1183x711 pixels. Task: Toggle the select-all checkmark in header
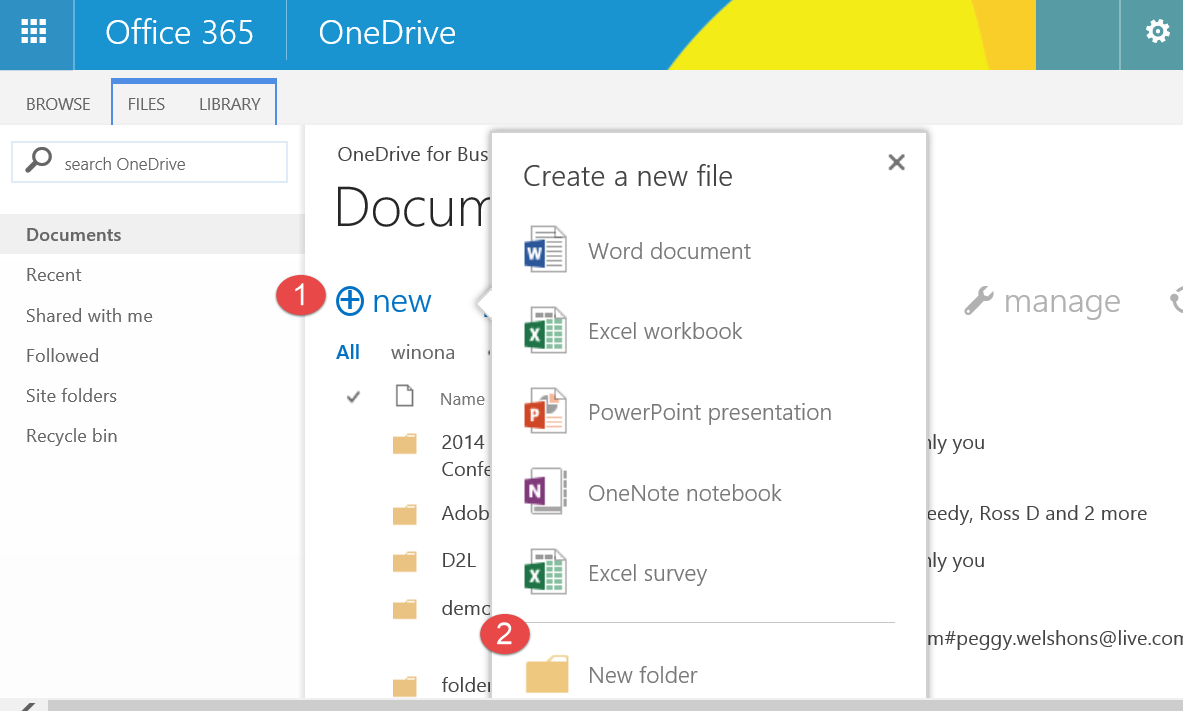click(x=353, y=398)
